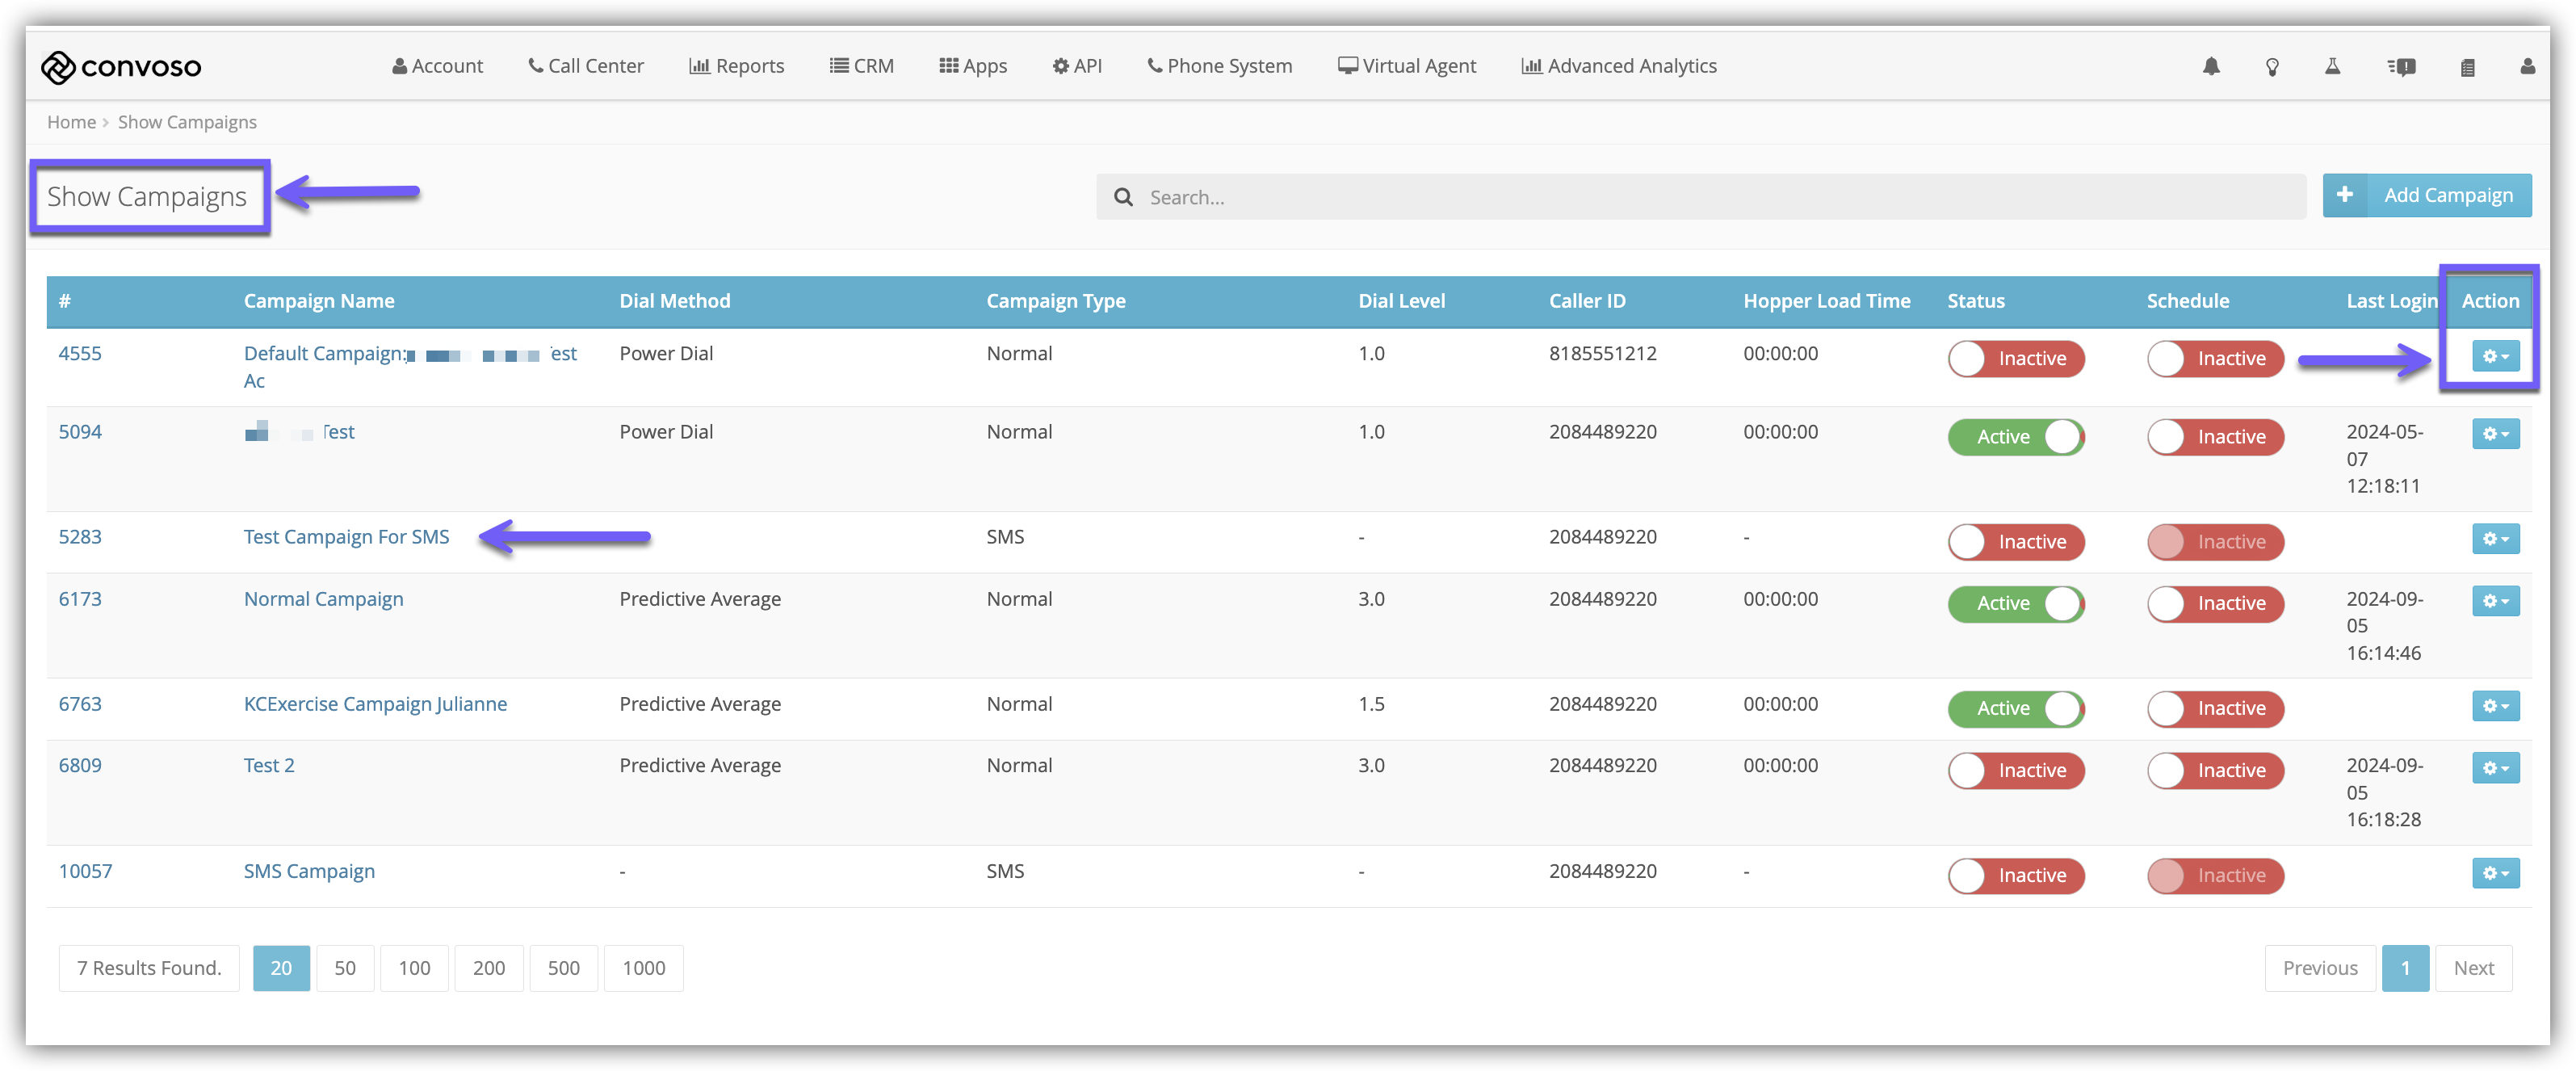Open action gear dropdown for SMS Campaign
The width and height of the screenshot is (2576, 1071).
pos(2495,873)
